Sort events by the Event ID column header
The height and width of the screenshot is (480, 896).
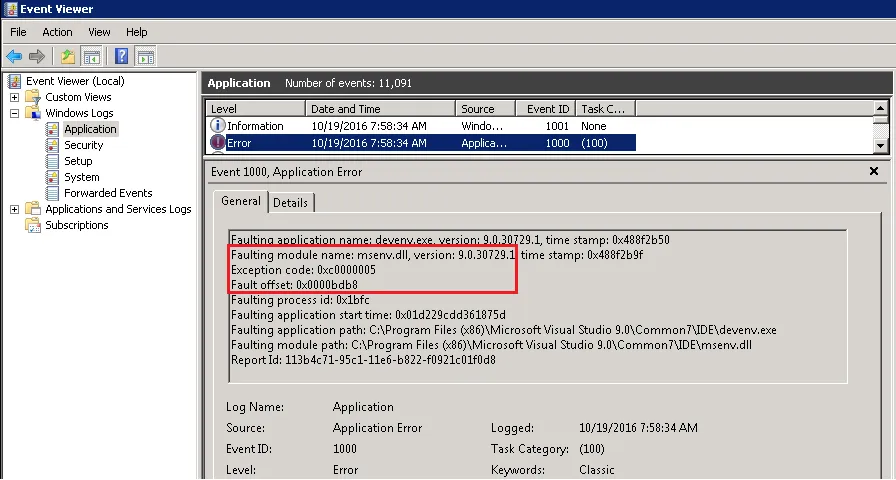(x=546, y=109)
